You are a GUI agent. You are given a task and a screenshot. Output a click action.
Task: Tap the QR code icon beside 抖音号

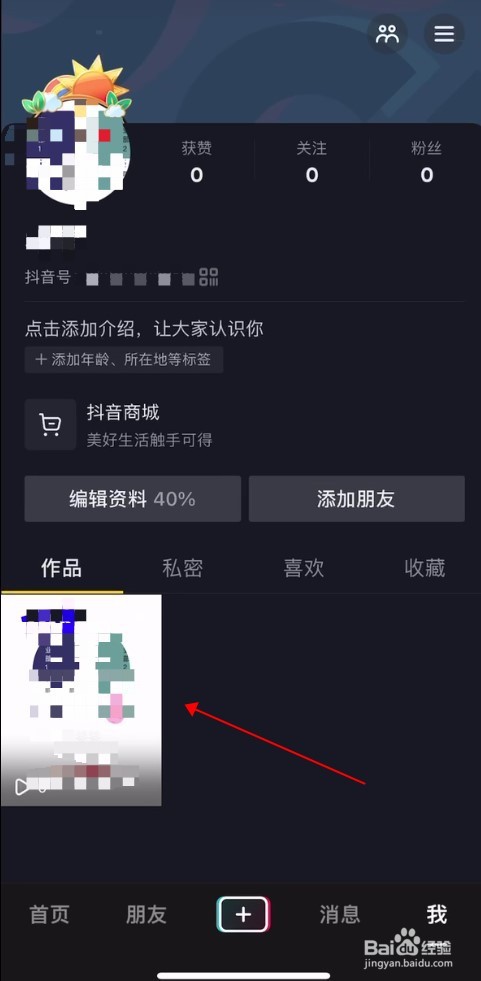point(209,277)
